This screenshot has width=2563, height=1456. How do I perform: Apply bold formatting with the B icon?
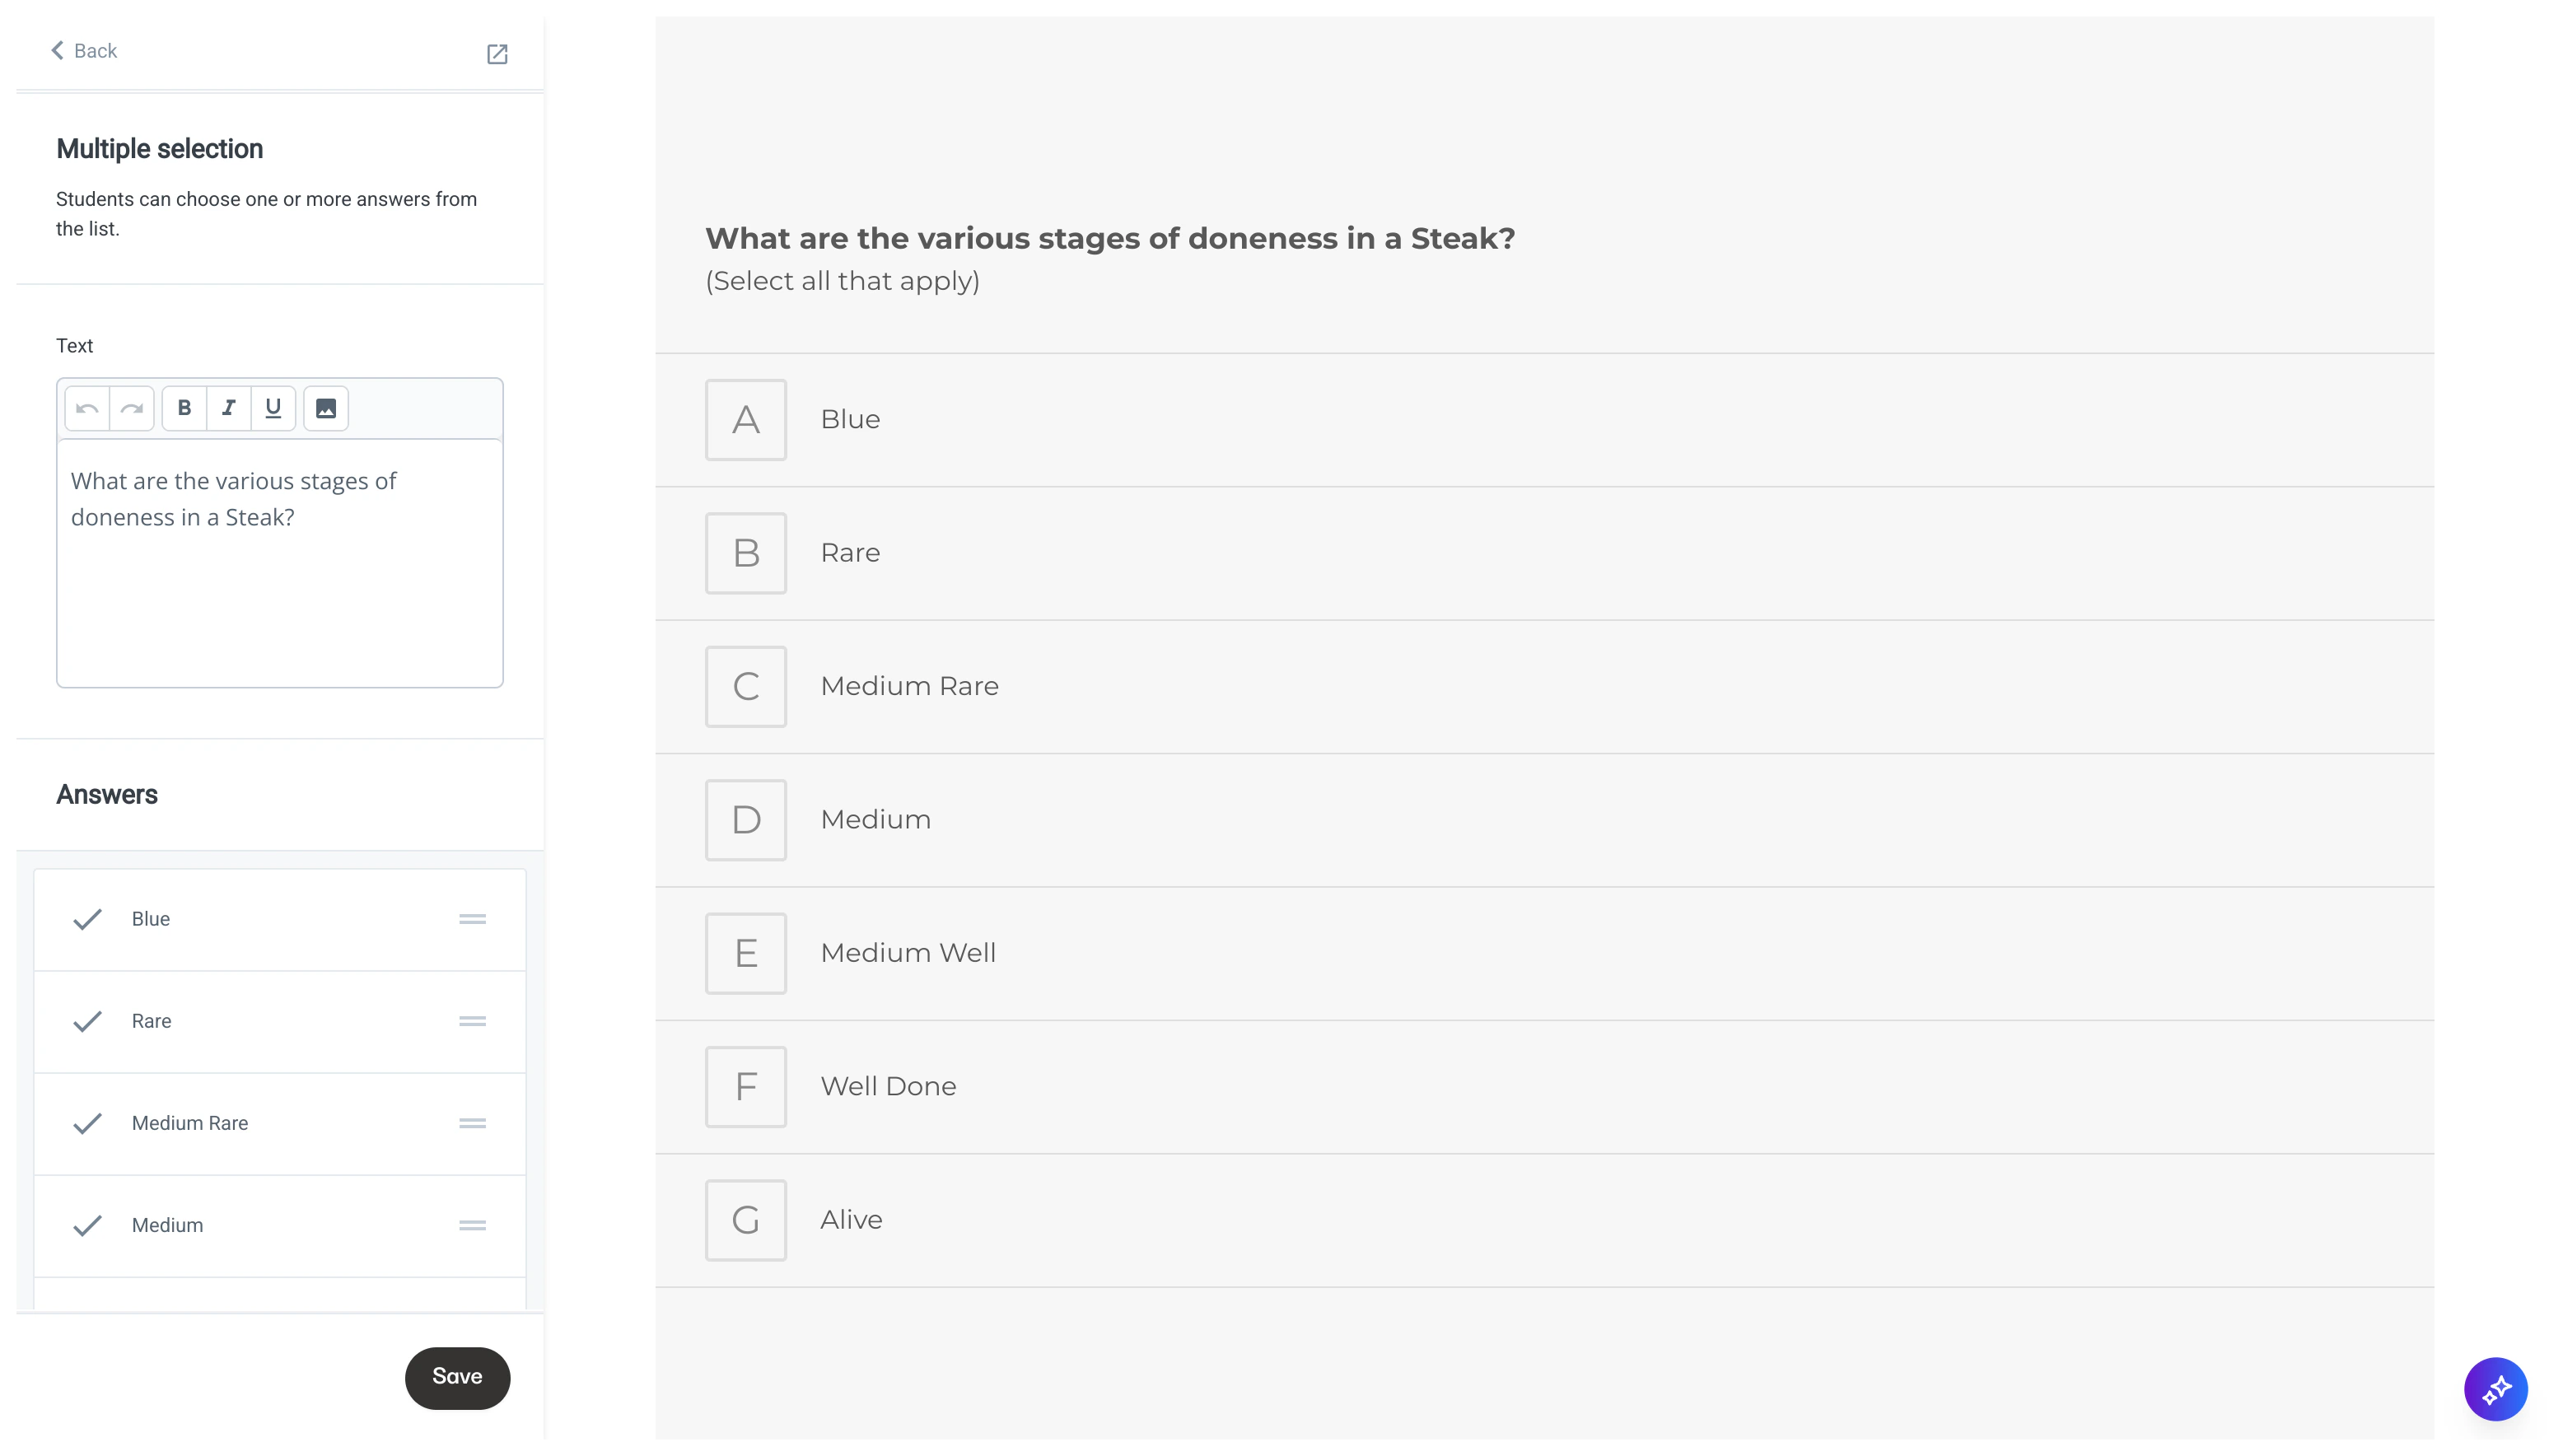(x=184, y=408)
